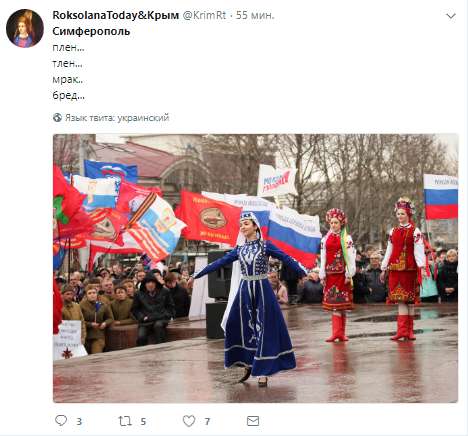Click the reply speech bubble icon
468x436 pixels.
[x=61, y=420]
